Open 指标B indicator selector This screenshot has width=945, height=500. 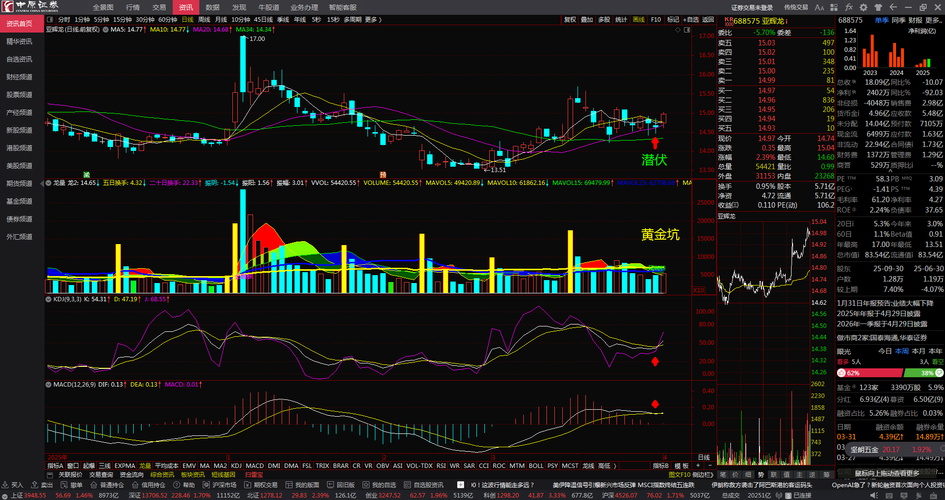pyautogui.click(x=661, y=466)
